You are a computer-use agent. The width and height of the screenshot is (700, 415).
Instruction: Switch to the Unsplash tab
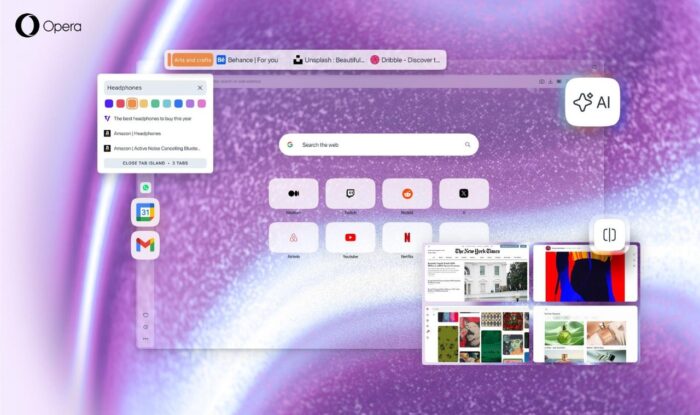[x=329, y=60]
